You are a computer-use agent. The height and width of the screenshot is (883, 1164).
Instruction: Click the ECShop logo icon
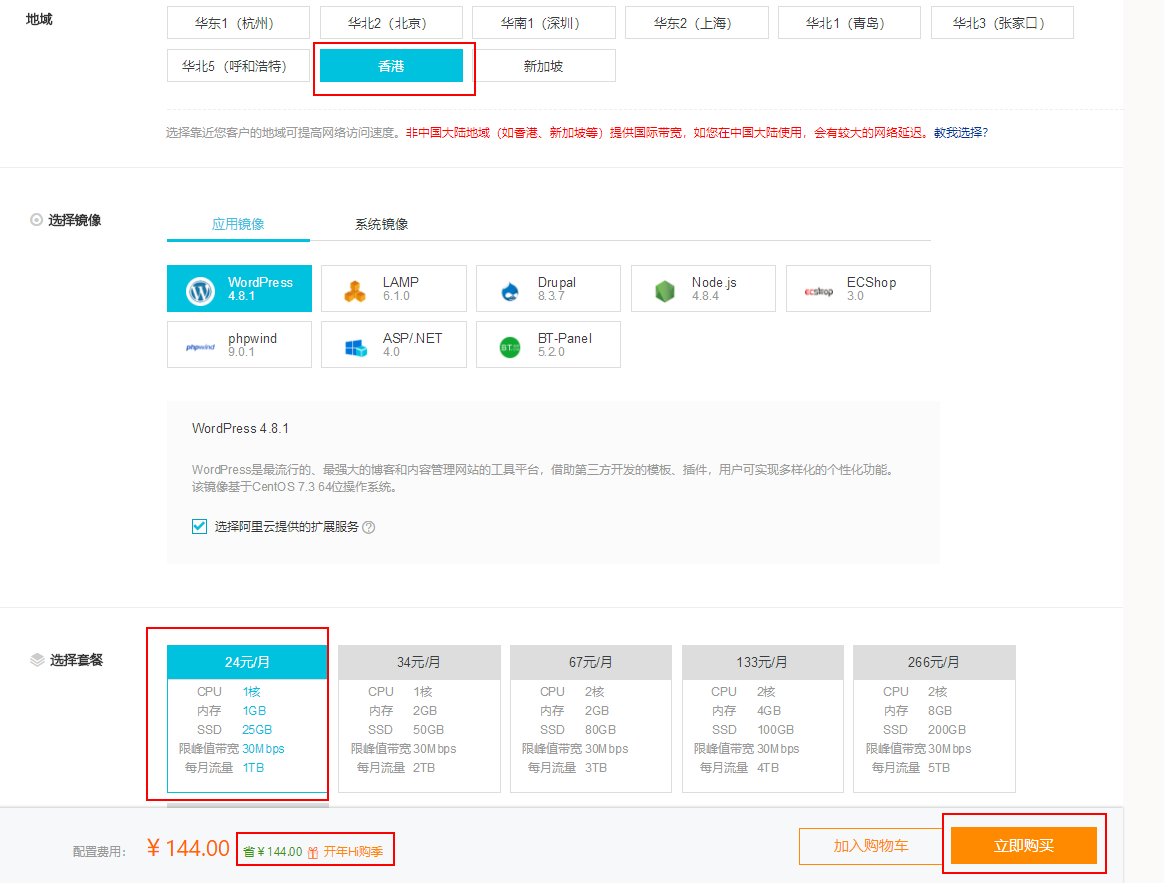819,291
